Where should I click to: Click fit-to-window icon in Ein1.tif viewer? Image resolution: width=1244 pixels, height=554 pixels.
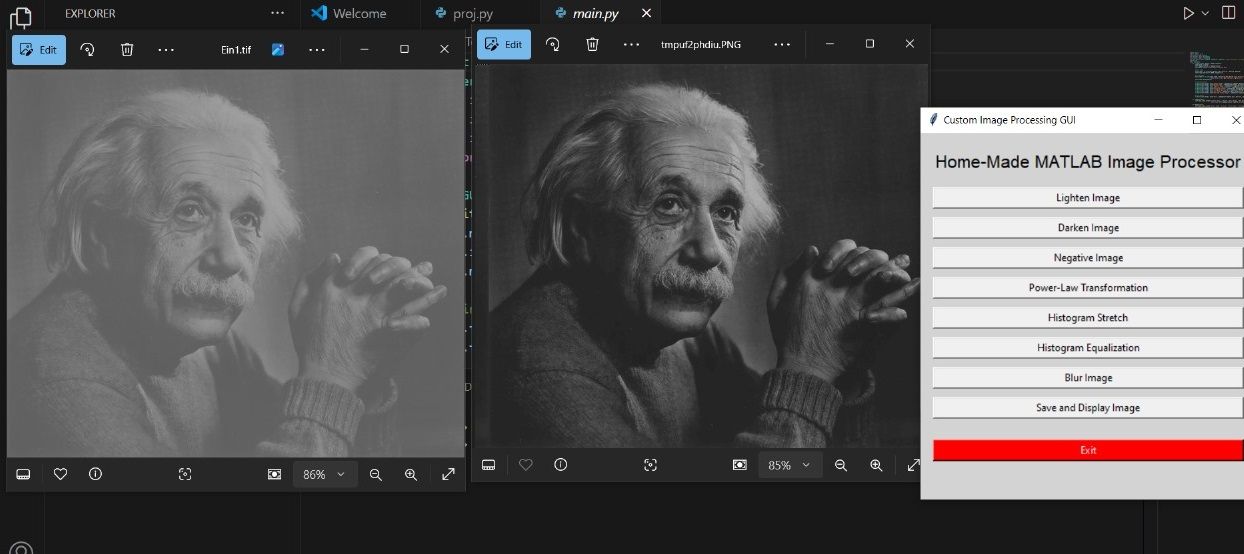click(x=274, y=474)
